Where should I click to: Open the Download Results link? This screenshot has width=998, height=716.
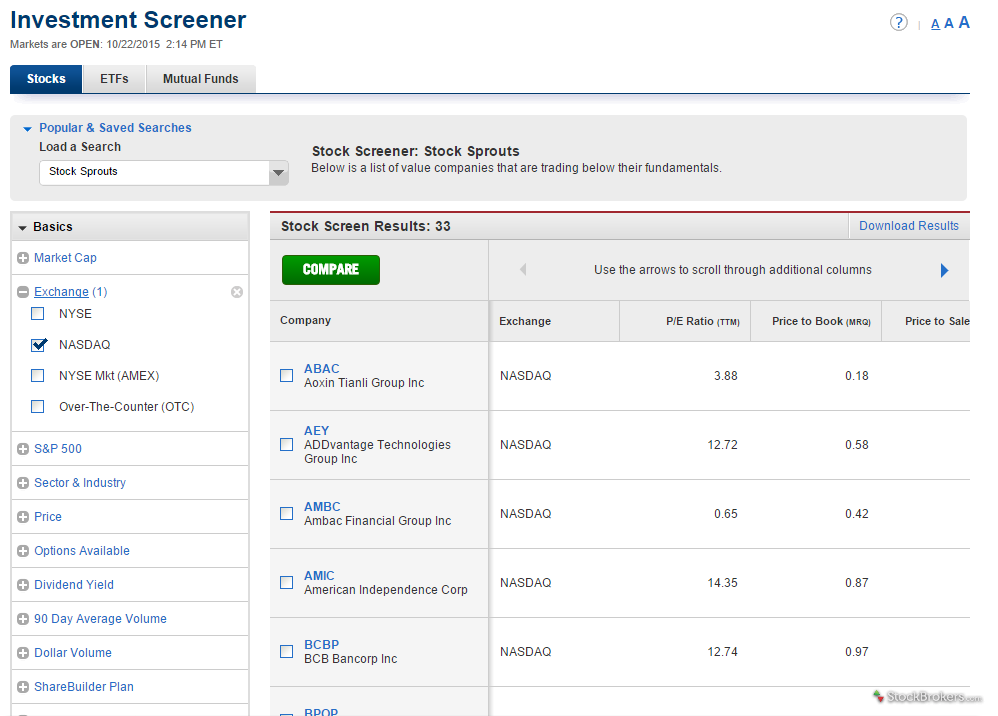point(908,225)
